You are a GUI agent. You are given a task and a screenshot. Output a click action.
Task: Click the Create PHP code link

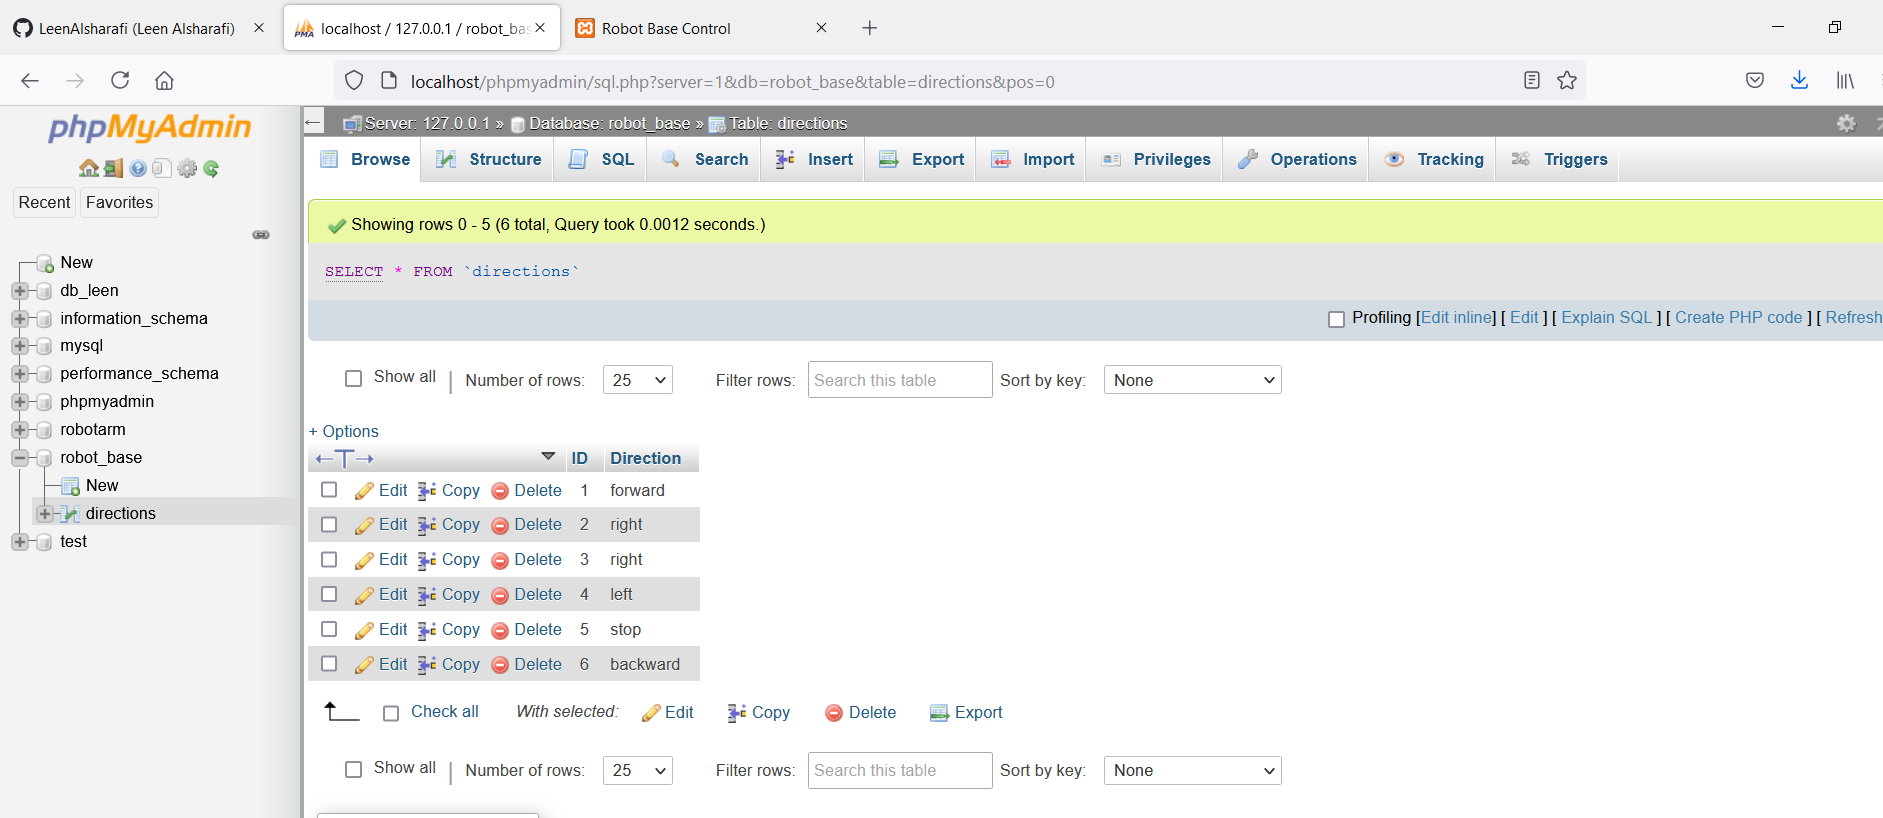pos(1739,317)
